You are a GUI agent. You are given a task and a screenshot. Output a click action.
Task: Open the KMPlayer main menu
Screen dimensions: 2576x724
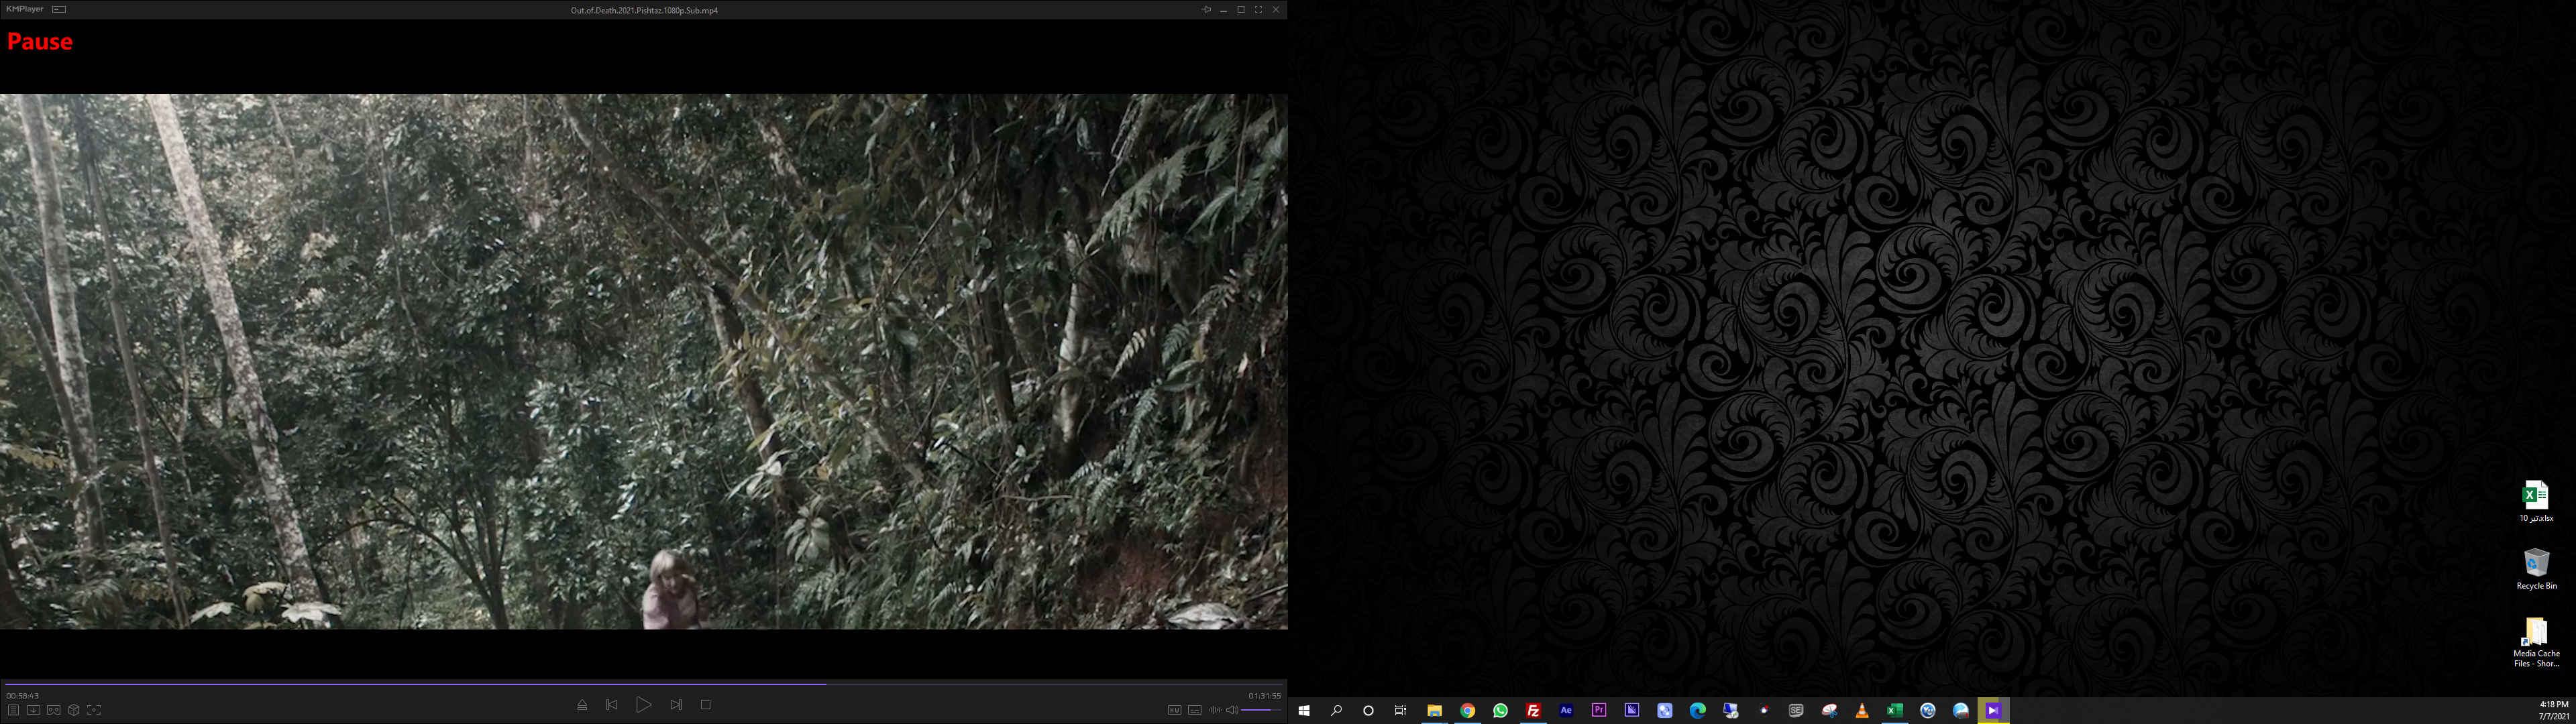(24, 9)
